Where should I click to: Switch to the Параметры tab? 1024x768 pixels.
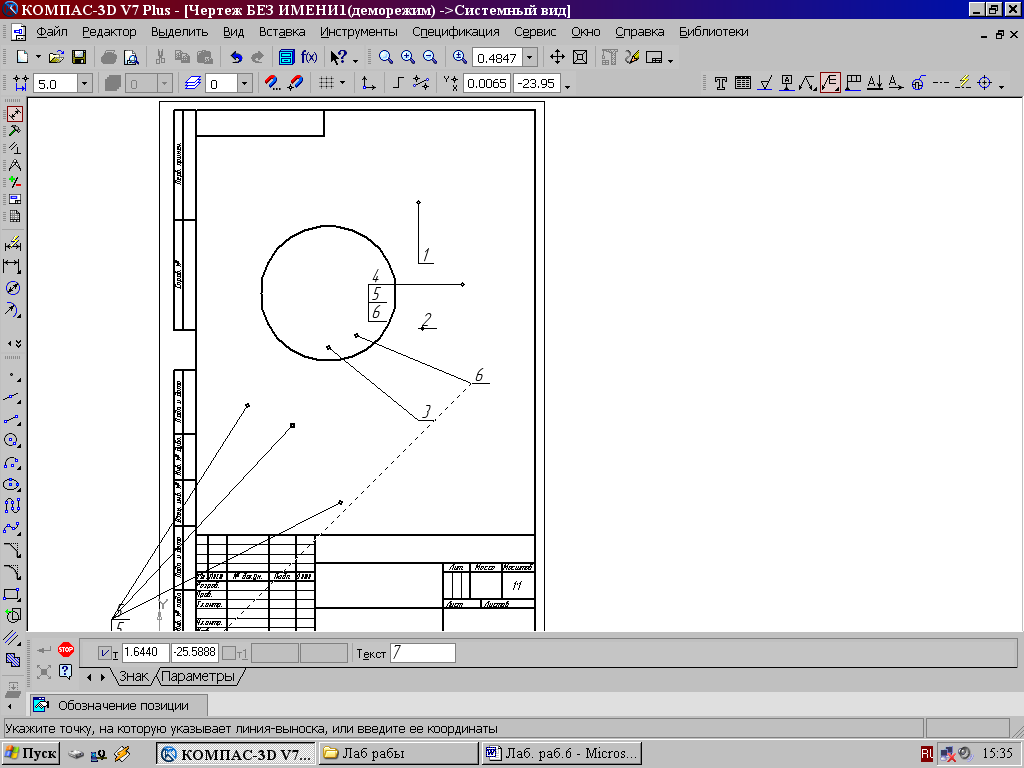click(198, 677)
